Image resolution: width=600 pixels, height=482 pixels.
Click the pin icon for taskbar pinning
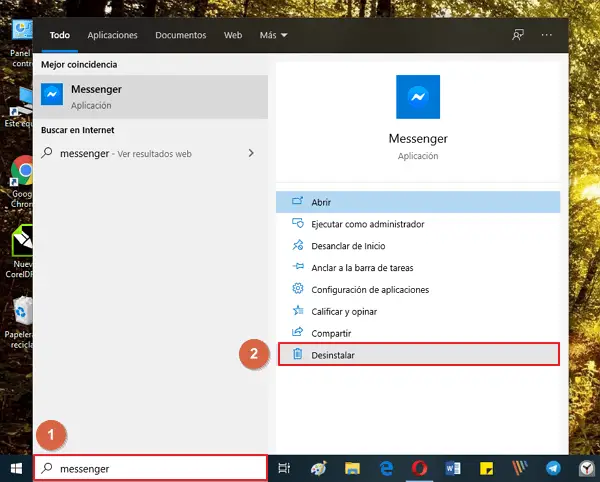click(x=298, y=266)
